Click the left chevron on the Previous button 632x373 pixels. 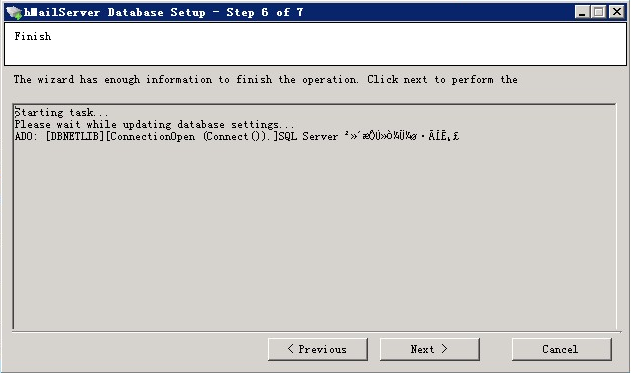tap(291, 349)
